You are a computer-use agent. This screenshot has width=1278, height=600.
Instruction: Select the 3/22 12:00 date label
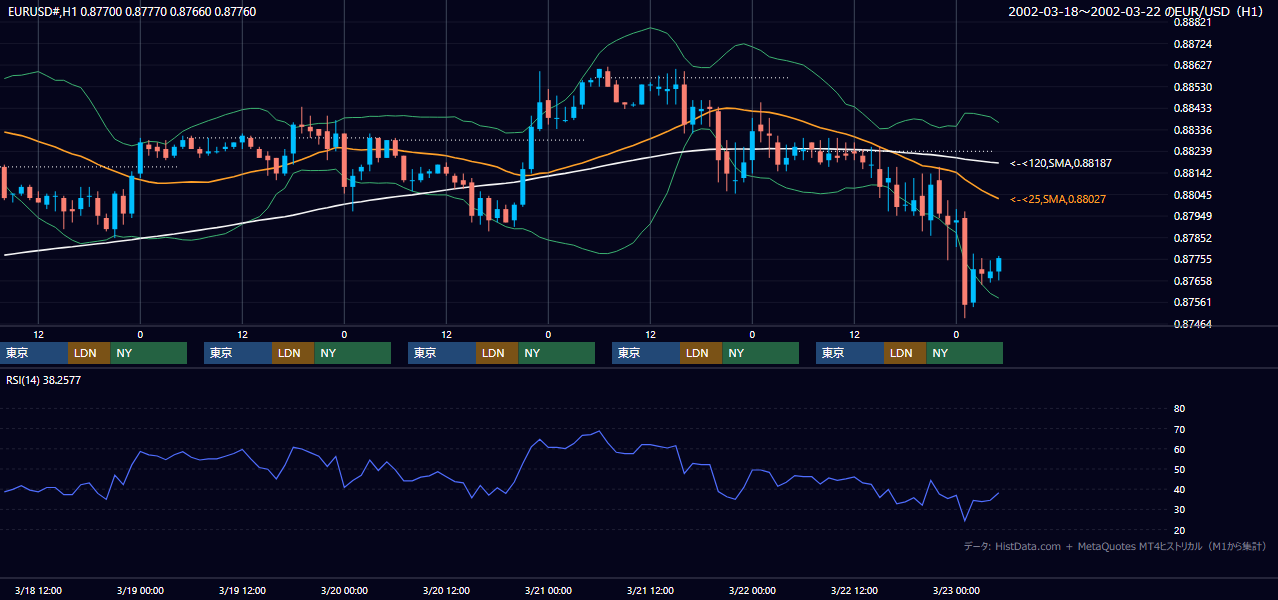click(855, 590)
